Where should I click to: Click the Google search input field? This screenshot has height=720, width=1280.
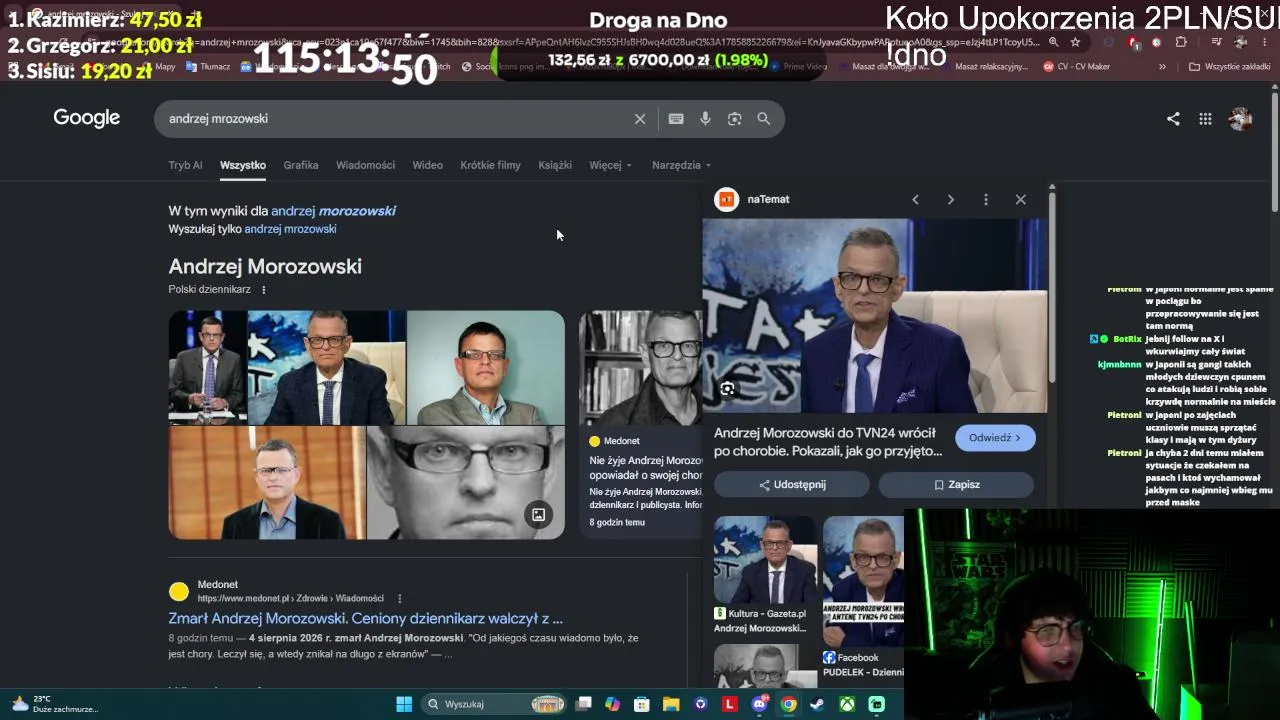pyautogui.click(x=398, y=119)
